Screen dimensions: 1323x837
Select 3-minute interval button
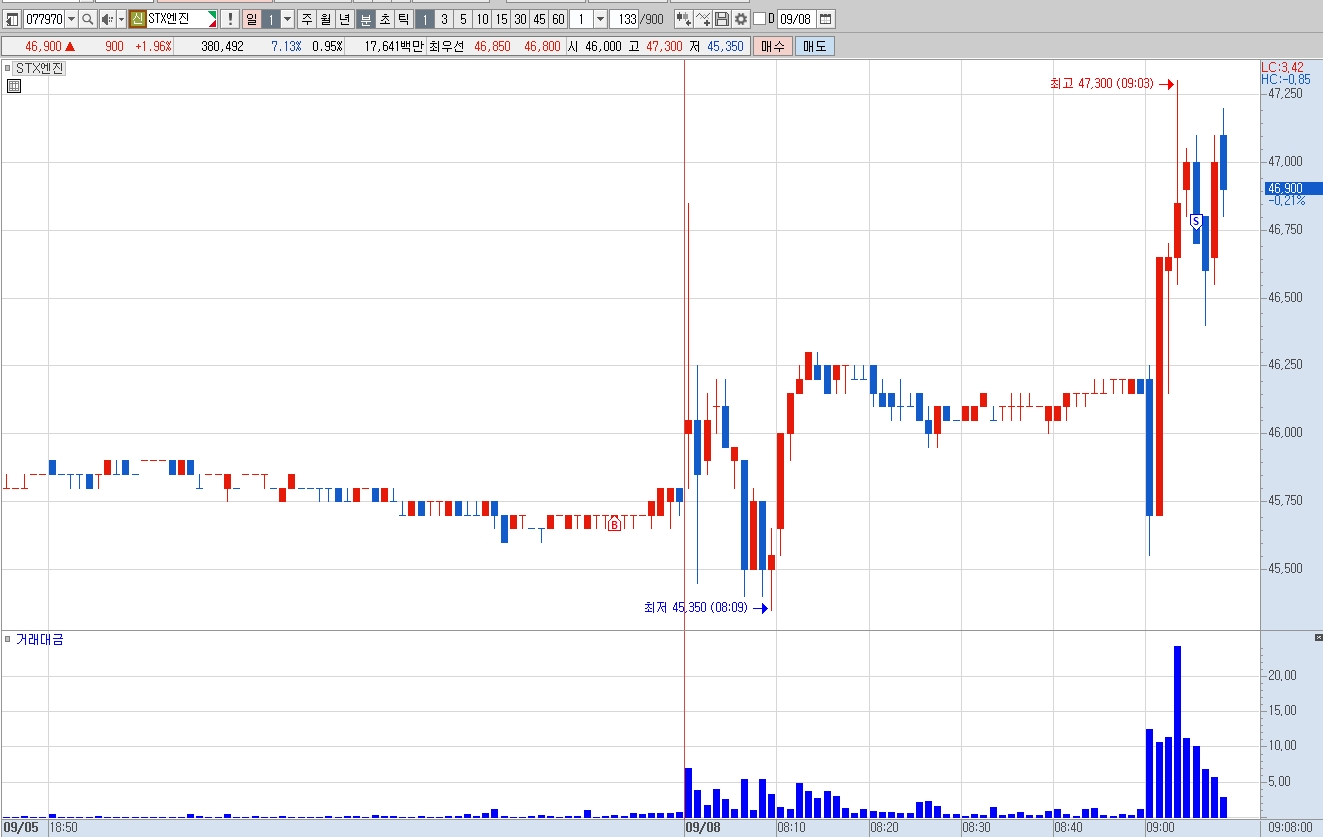pyautogui.click(x=444, y=19)
